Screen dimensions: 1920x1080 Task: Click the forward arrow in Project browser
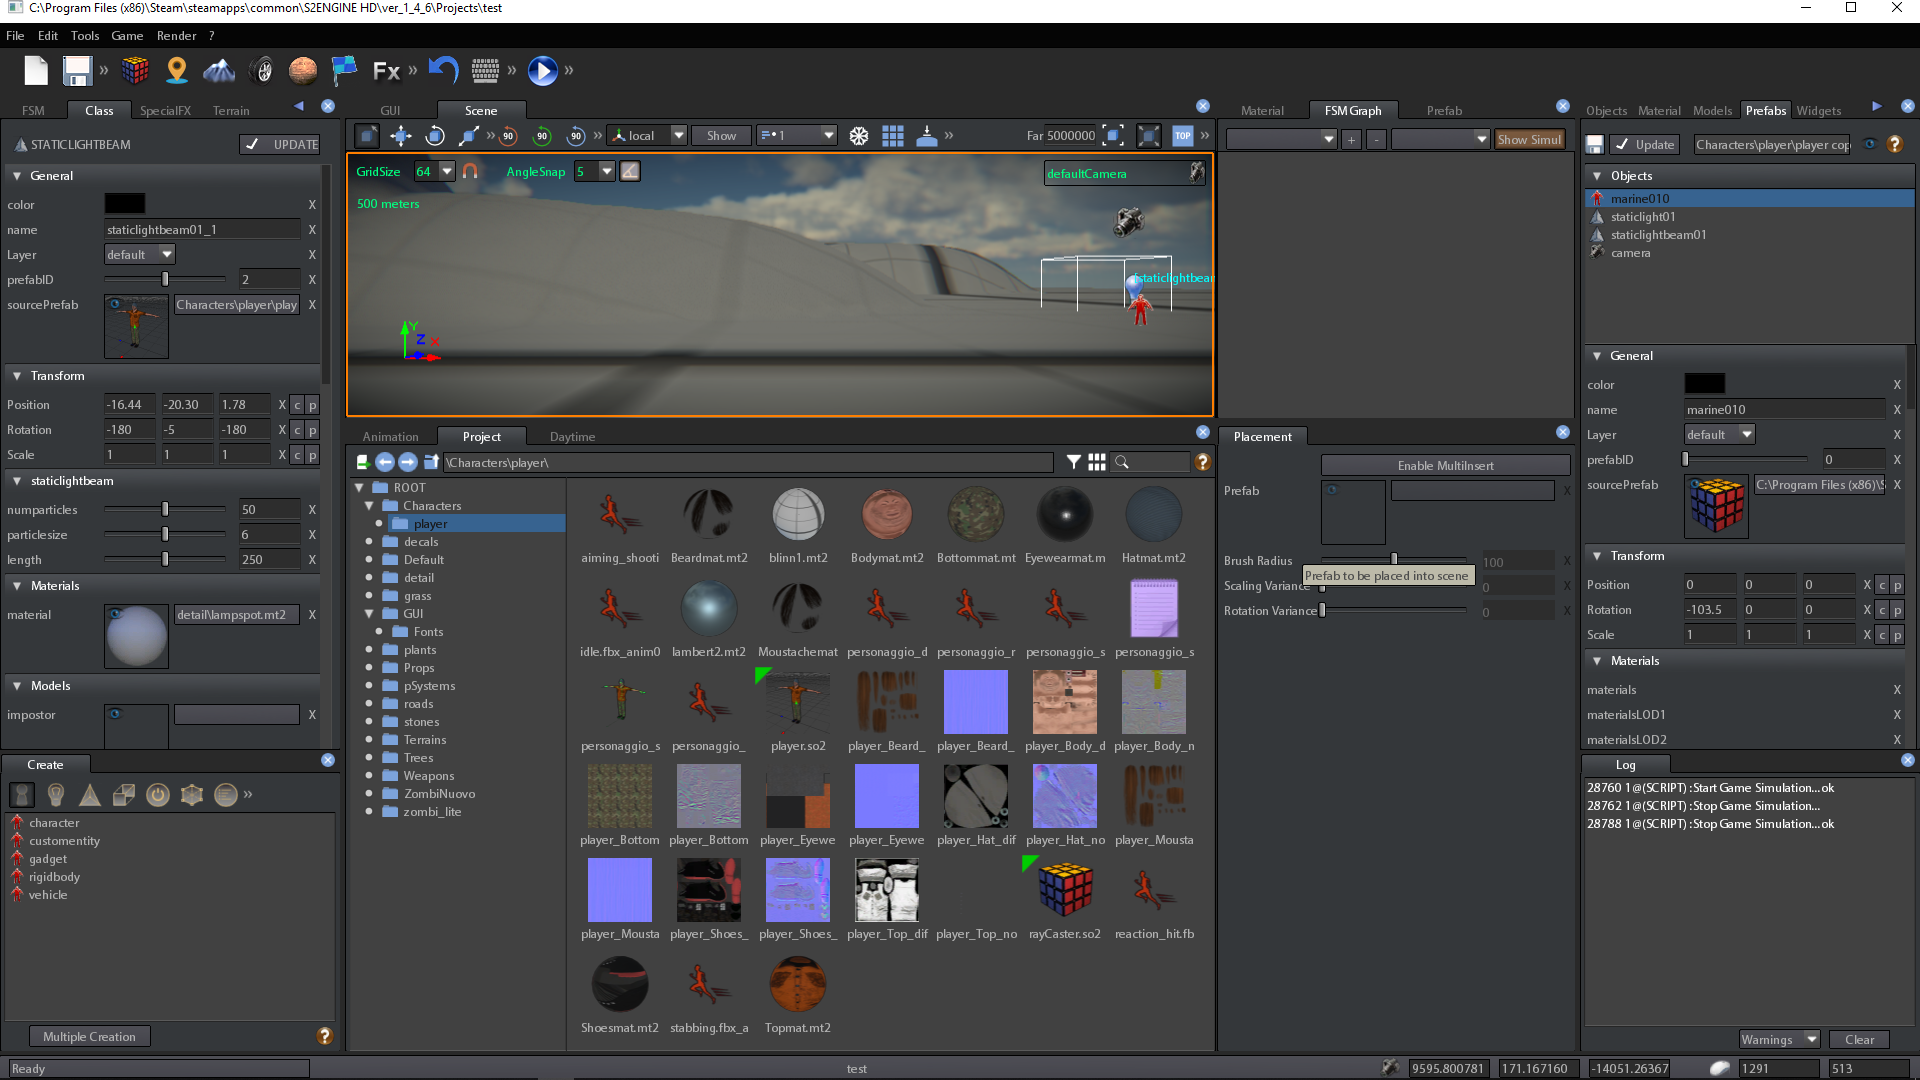point(408,462)
